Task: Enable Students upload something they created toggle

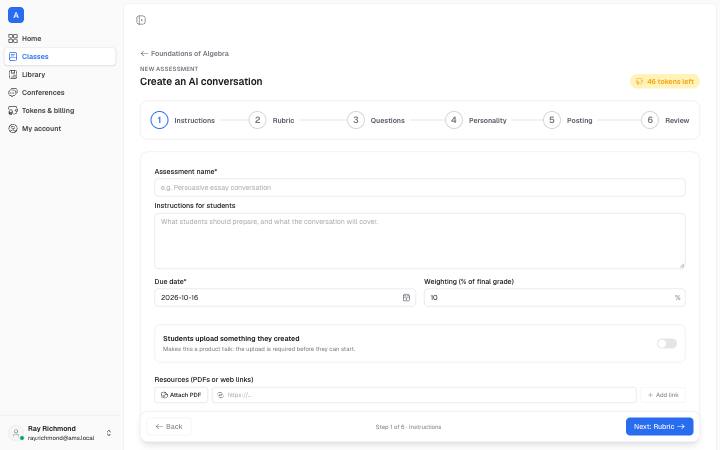Action: pyautogui.click(x=667, y=343)
